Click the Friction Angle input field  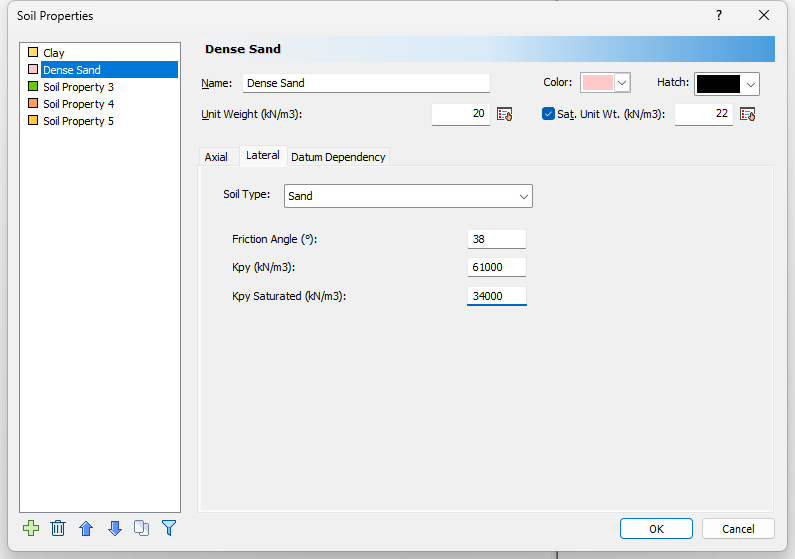point(496,239)
